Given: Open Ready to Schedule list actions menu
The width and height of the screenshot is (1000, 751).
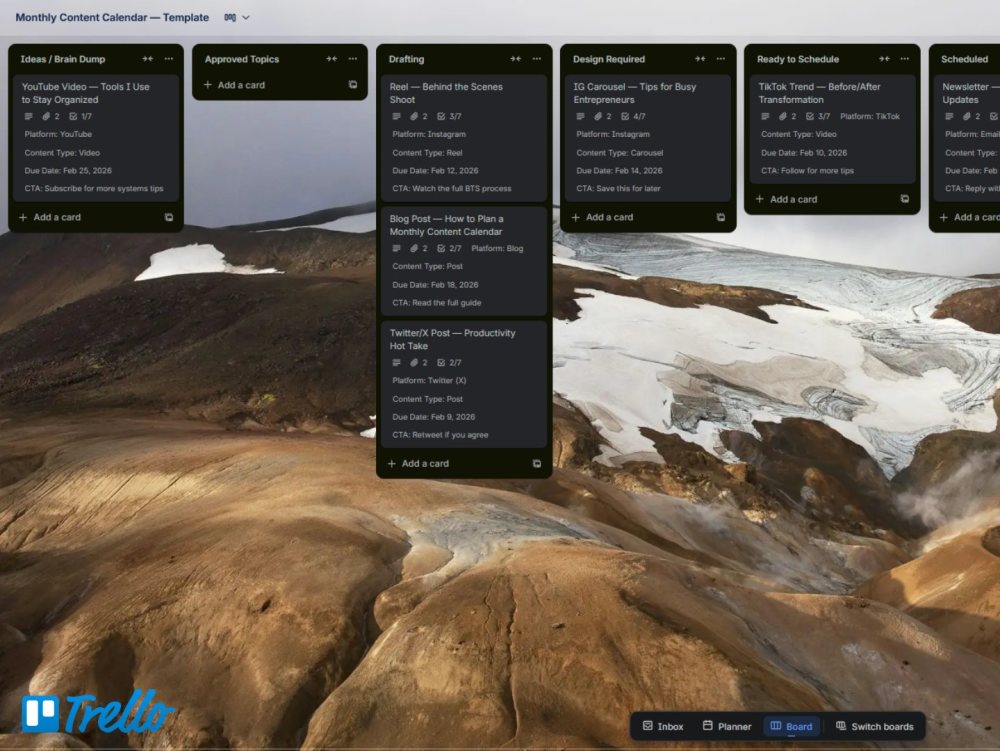Looking at the screenshot, I should tap(905, 59).
